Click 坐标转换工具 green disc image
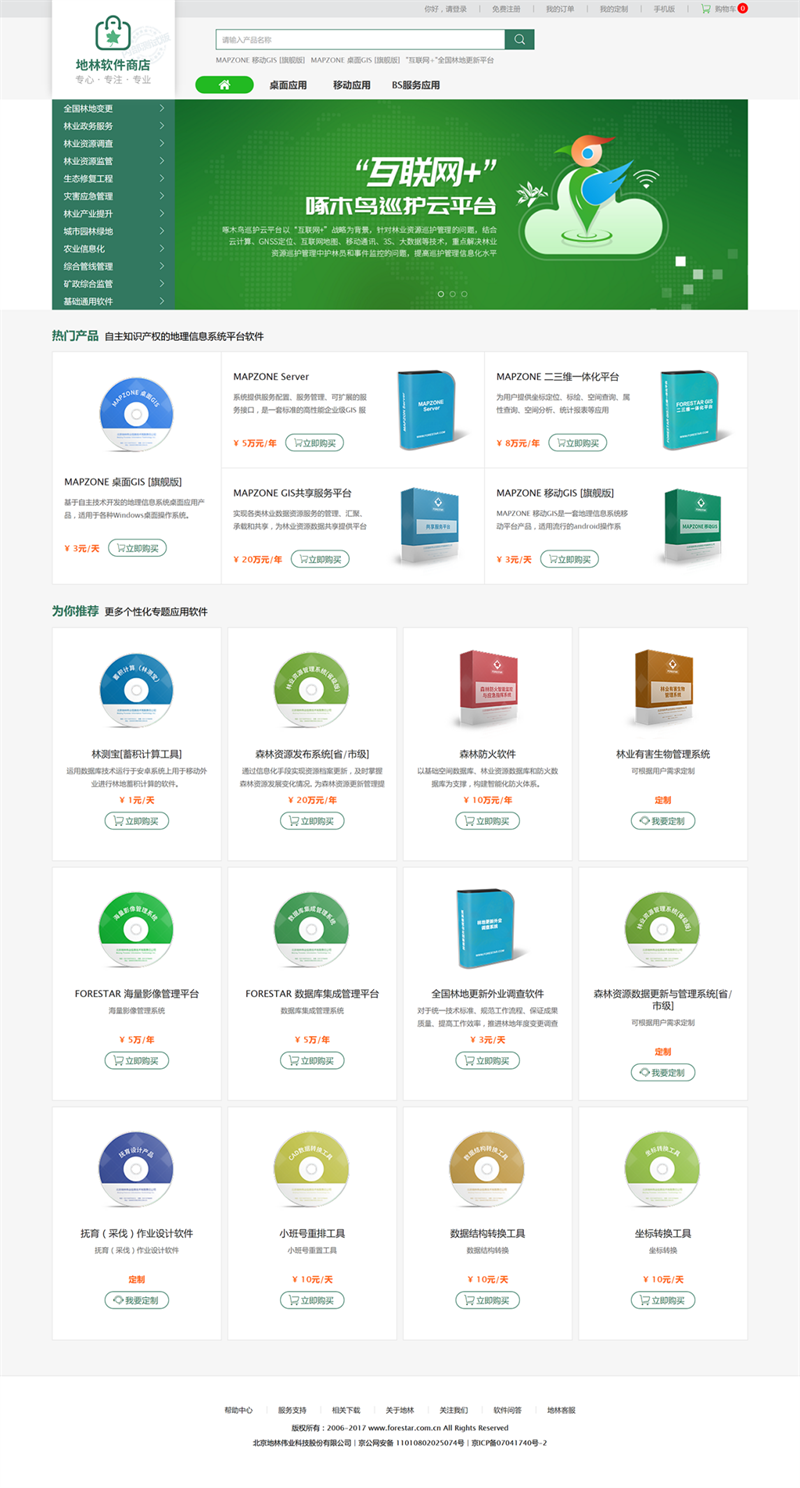Viewport: 800px width, 1488px height. (663, 1170)
